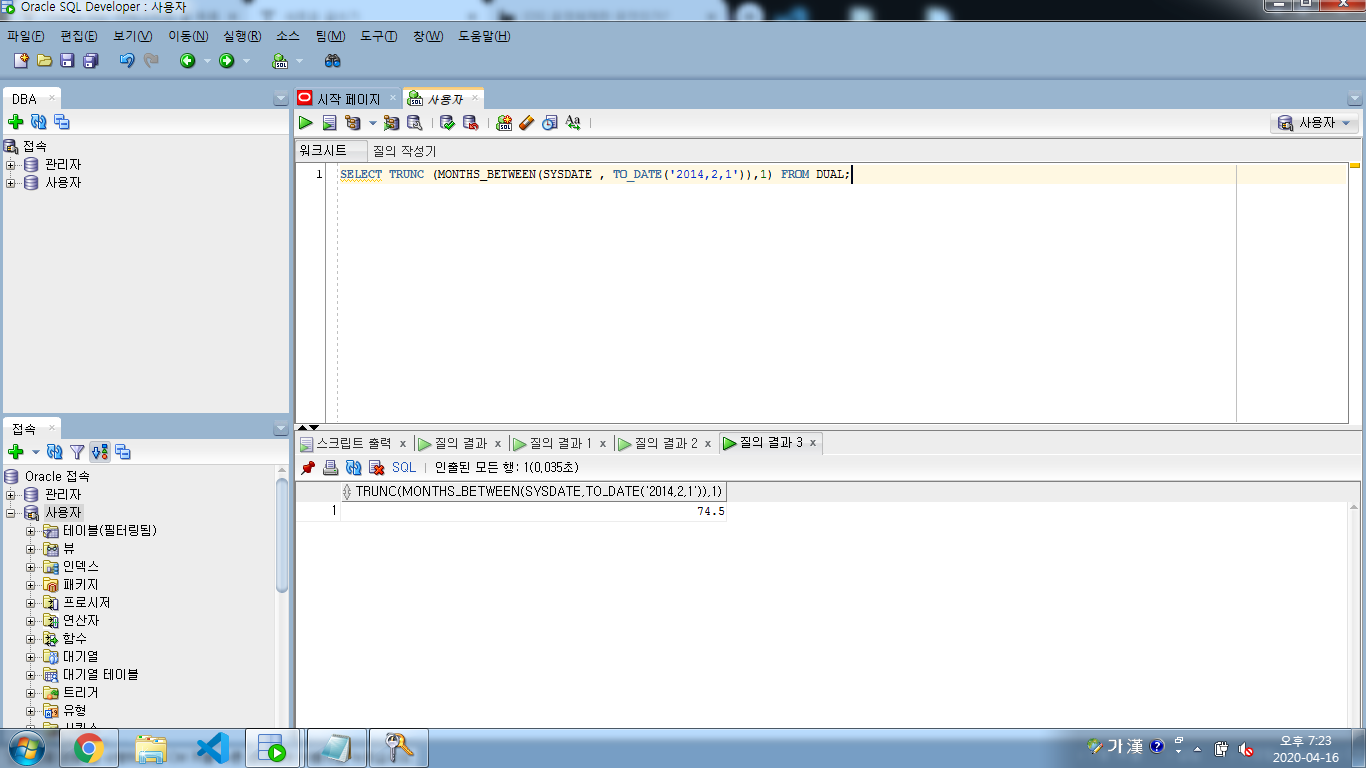Open the Explain Plan dropdown arrow
This screenshot has width=1366, height=768.
[x=372, y=122]
